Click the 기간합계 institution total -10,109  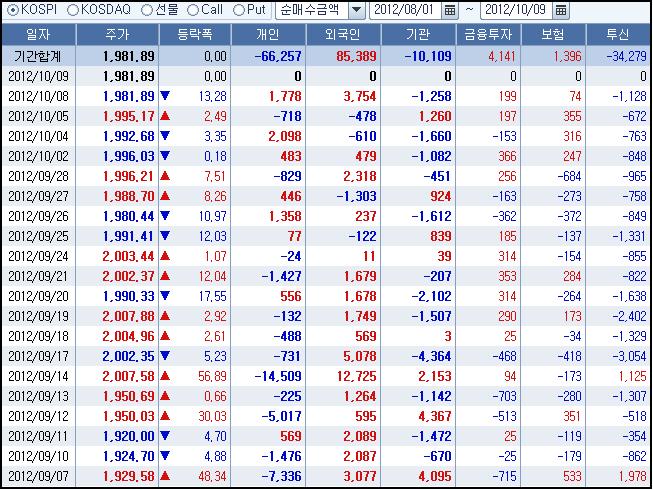[x=428, y=56]
